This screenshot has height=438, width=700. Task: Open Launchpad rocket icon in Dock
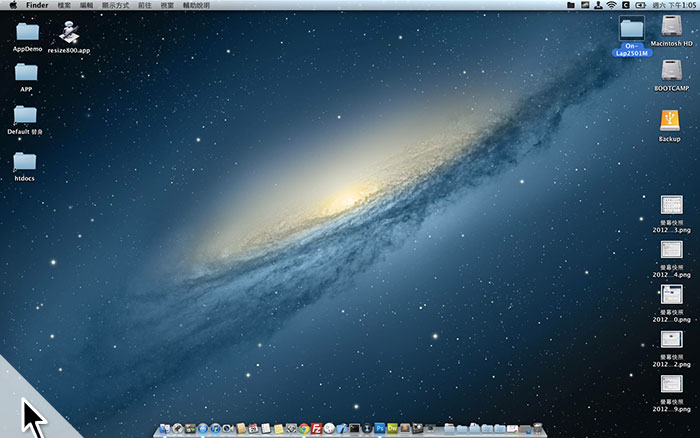click(178, 429)
